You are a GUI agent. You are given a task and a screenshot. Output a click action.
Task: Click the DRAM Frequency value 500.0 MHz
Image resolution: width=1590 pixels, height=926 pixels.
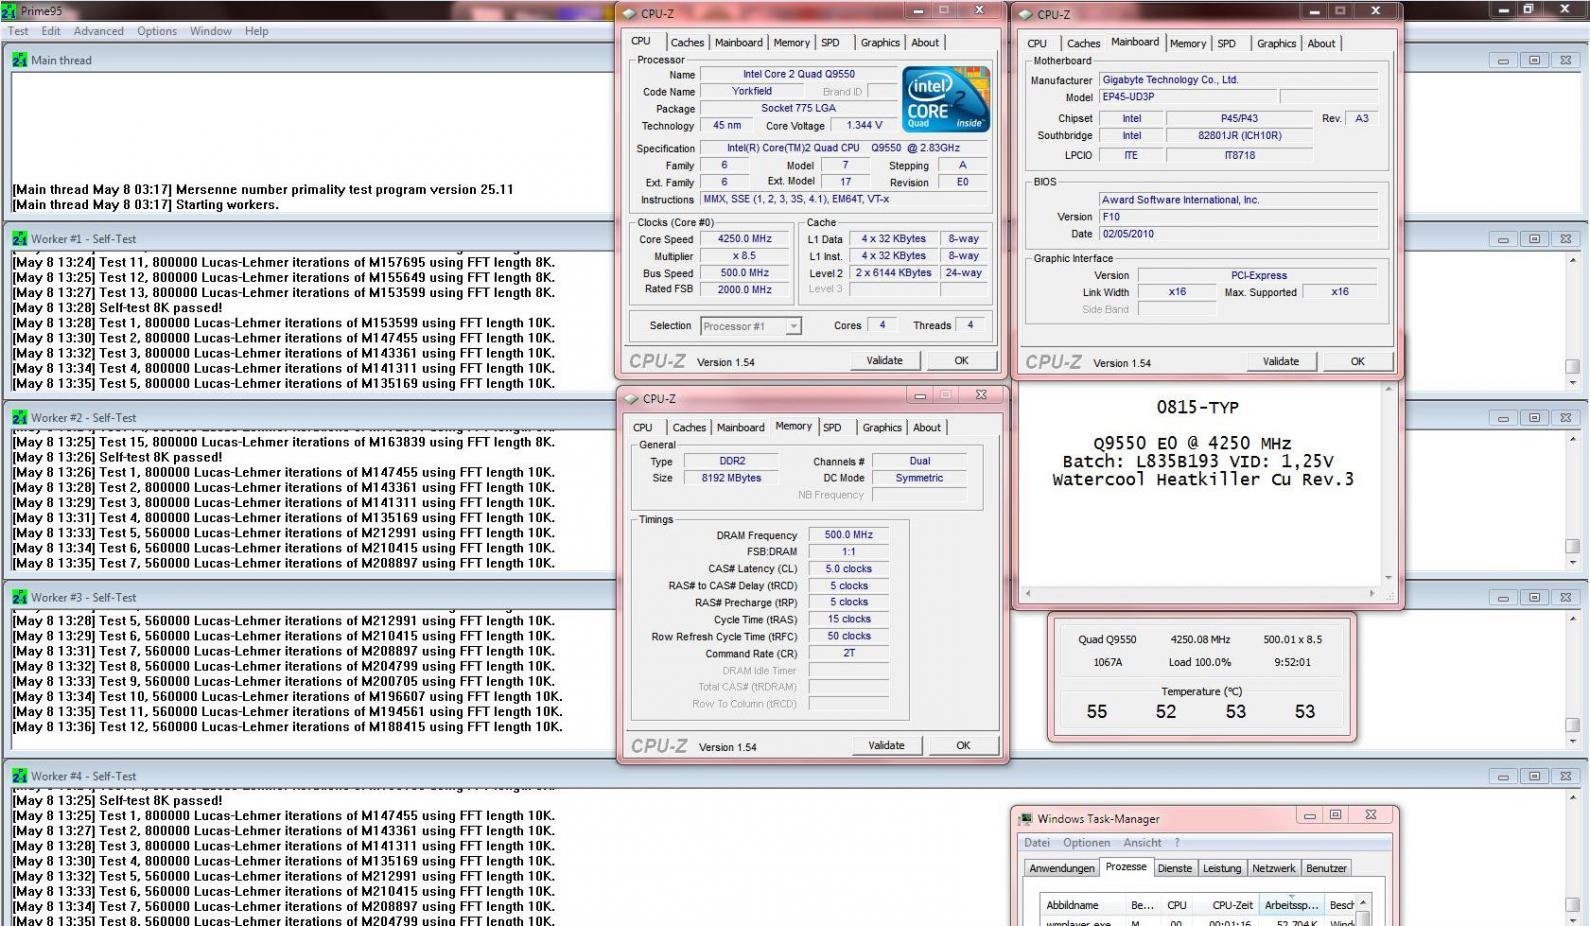848,535
